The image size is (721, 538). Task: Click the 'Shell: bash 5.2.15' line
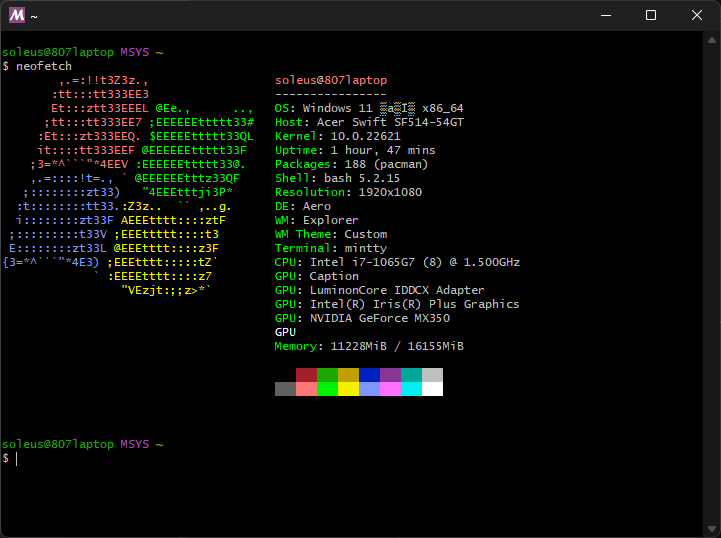[338, 178]
